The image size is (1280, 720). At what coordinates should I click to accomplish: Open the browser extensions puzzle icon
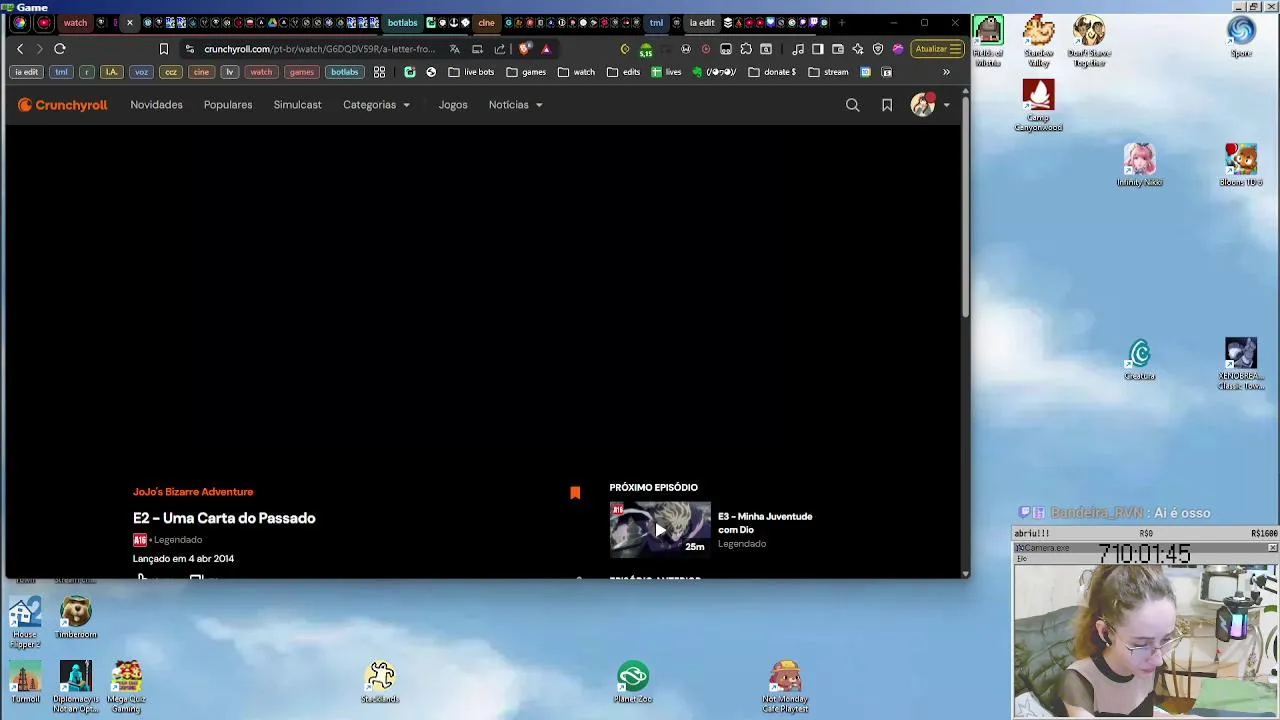(746, 49)
